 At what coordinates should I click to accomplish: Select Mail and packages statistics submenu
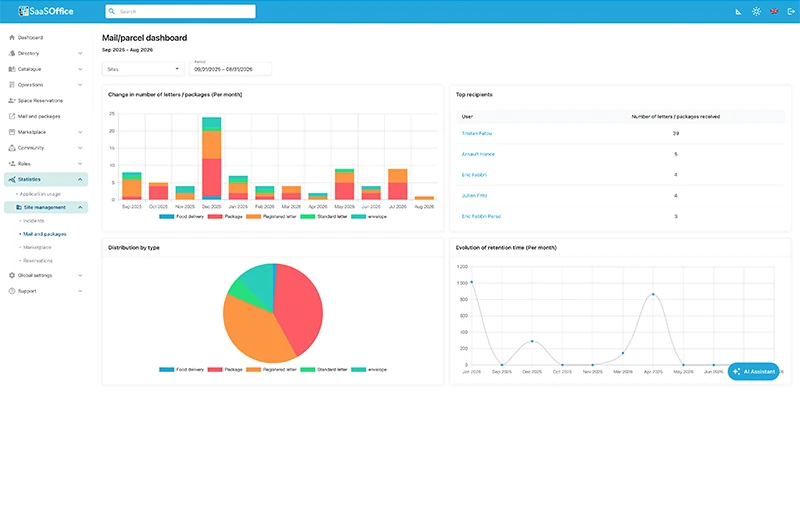[44, 234]
